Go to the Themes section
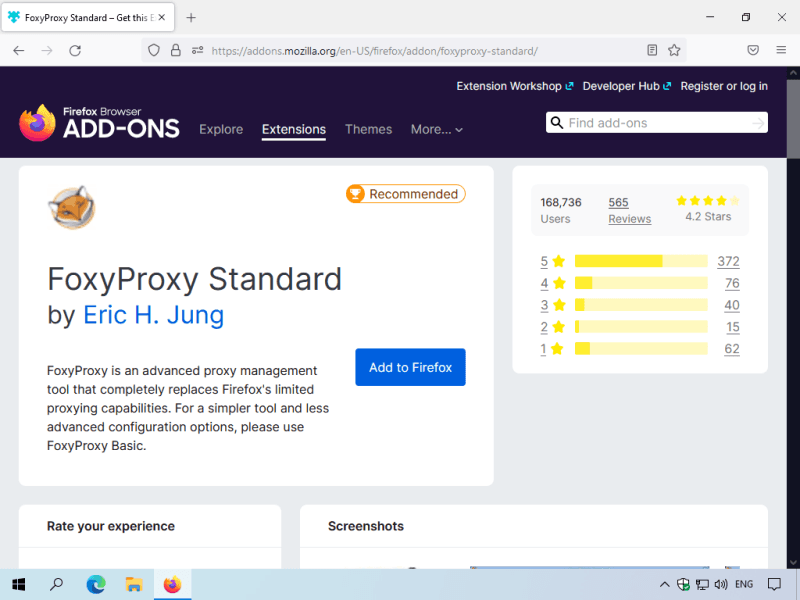Image resolution: width=800 pixels, height=600 pixels. pos(368,129)
